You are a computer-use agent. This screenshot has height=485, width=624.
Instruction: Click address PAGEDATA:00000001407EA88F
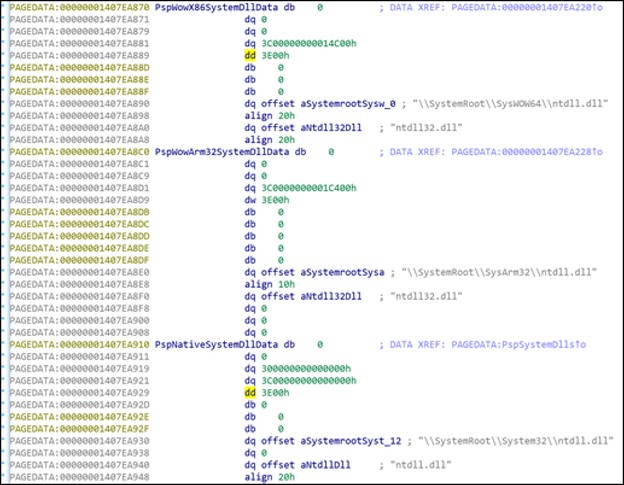[80, 92]
